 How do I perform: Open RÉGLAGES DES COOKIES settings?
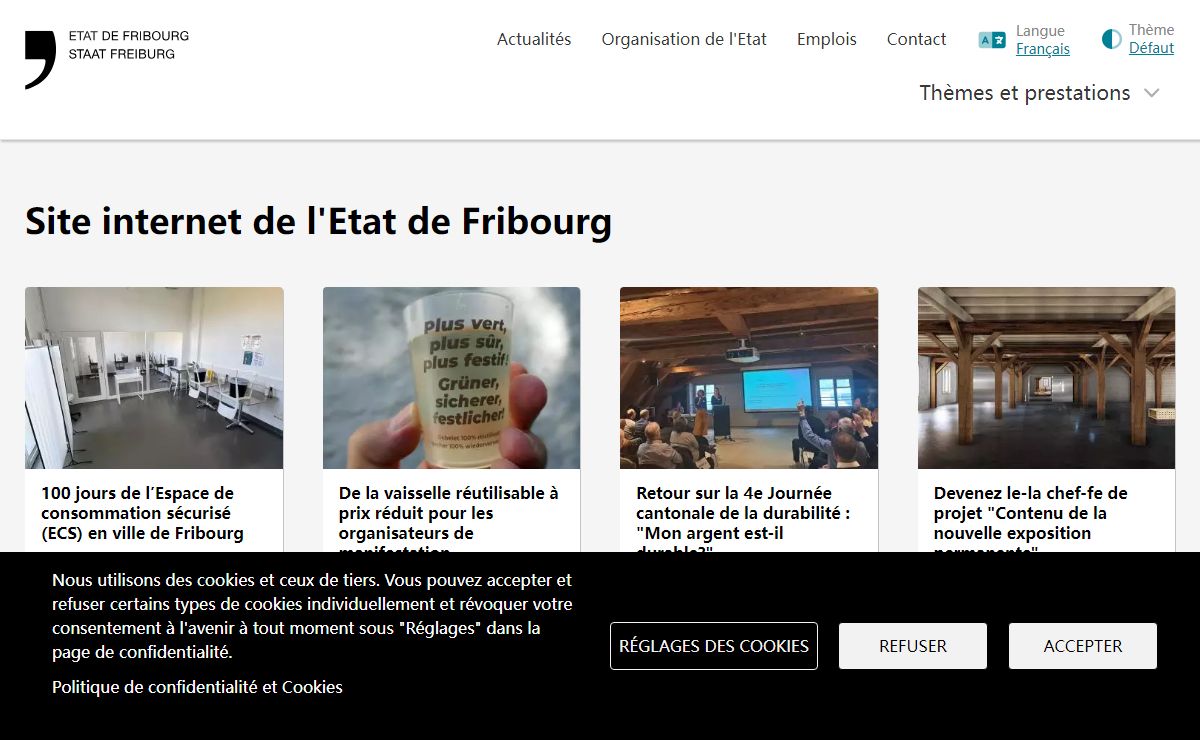pos(714,646)
